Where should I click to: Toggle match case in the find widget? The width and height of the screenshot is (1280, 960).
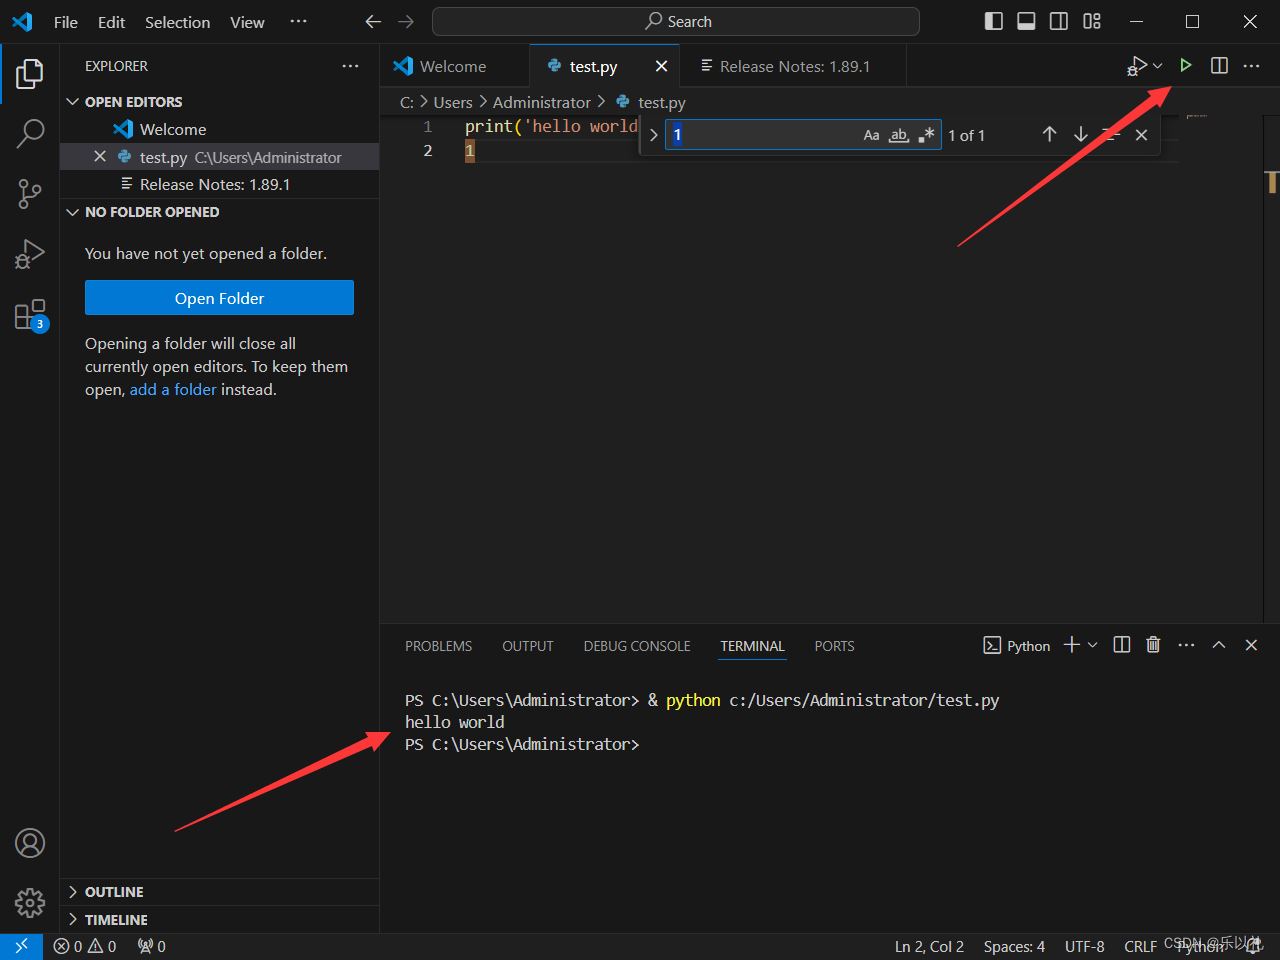tap(871, 134)
